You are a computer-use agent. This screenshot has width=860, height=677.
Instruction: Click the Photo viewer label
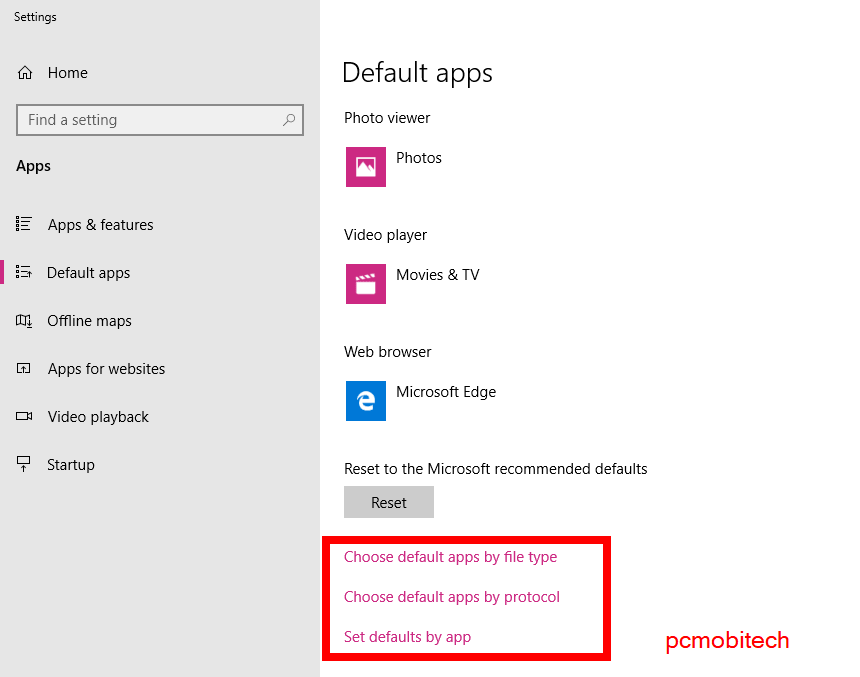[x=387, y=118]
